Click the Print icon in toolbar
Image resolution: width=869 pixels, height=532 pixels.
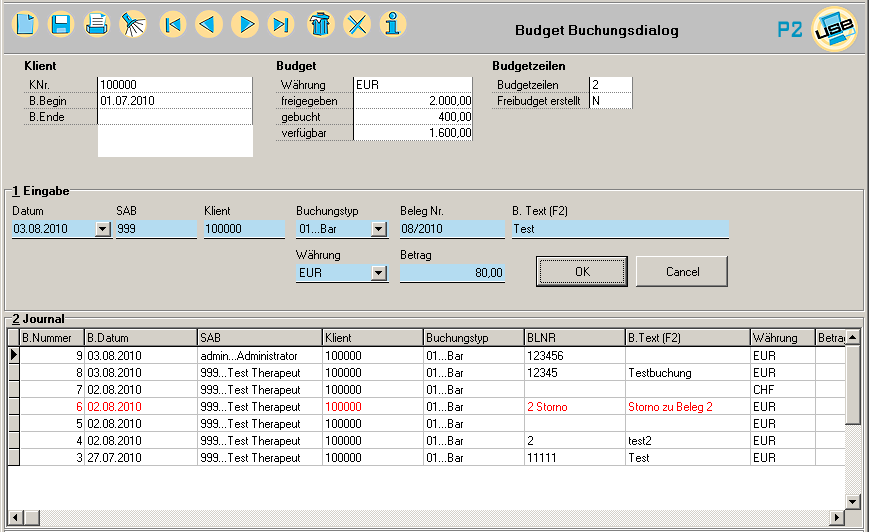click(x=96, y=24)
